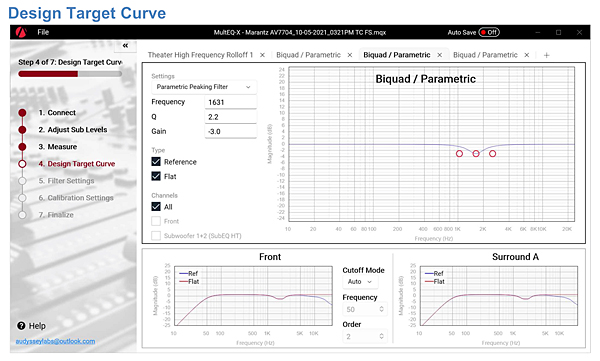This screenshot has height=361, width=600.
Task: Add a new filter tab with plus icon
Action: [x=546, y=55]
